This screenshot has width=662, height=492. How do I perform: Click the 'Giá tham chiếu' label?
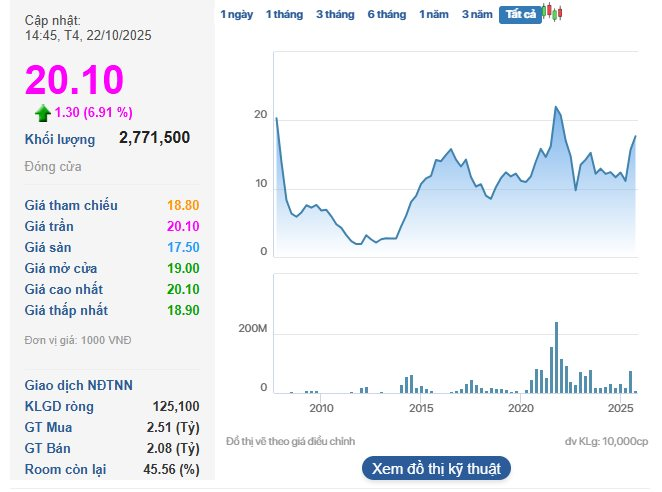pyautogui.click(x=71, y=205)
